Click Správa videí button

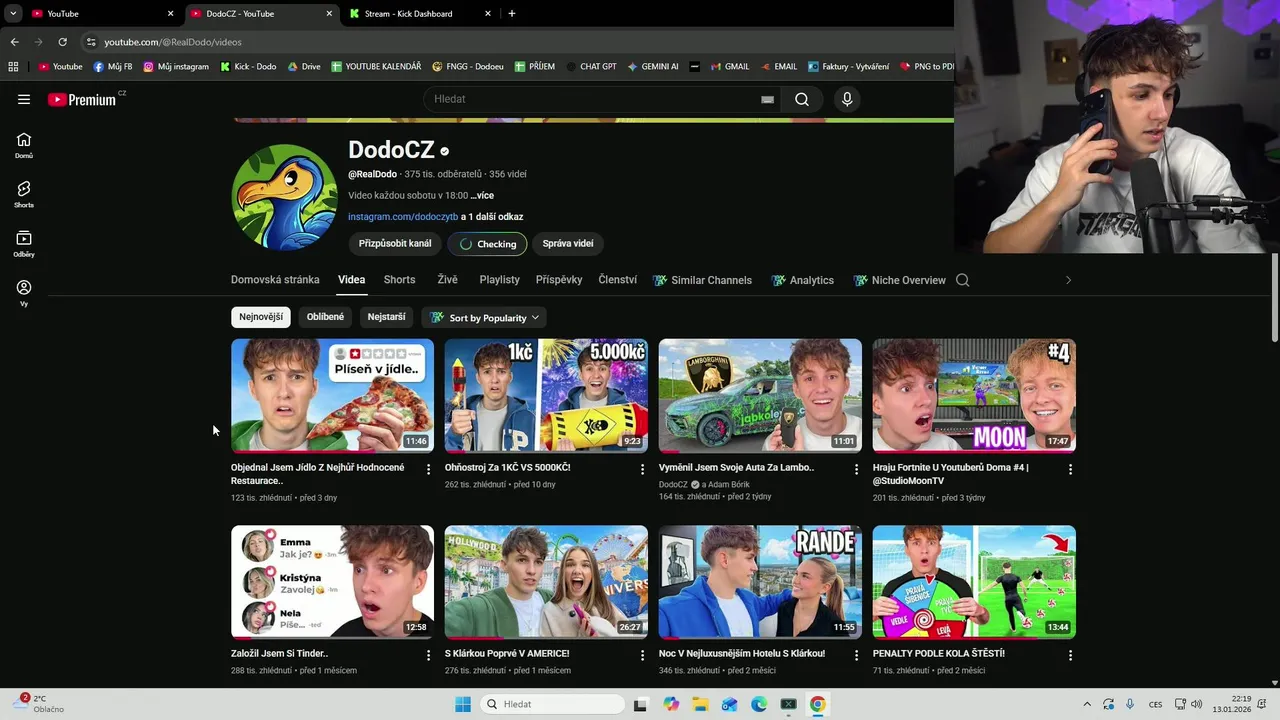click(568, 243)
